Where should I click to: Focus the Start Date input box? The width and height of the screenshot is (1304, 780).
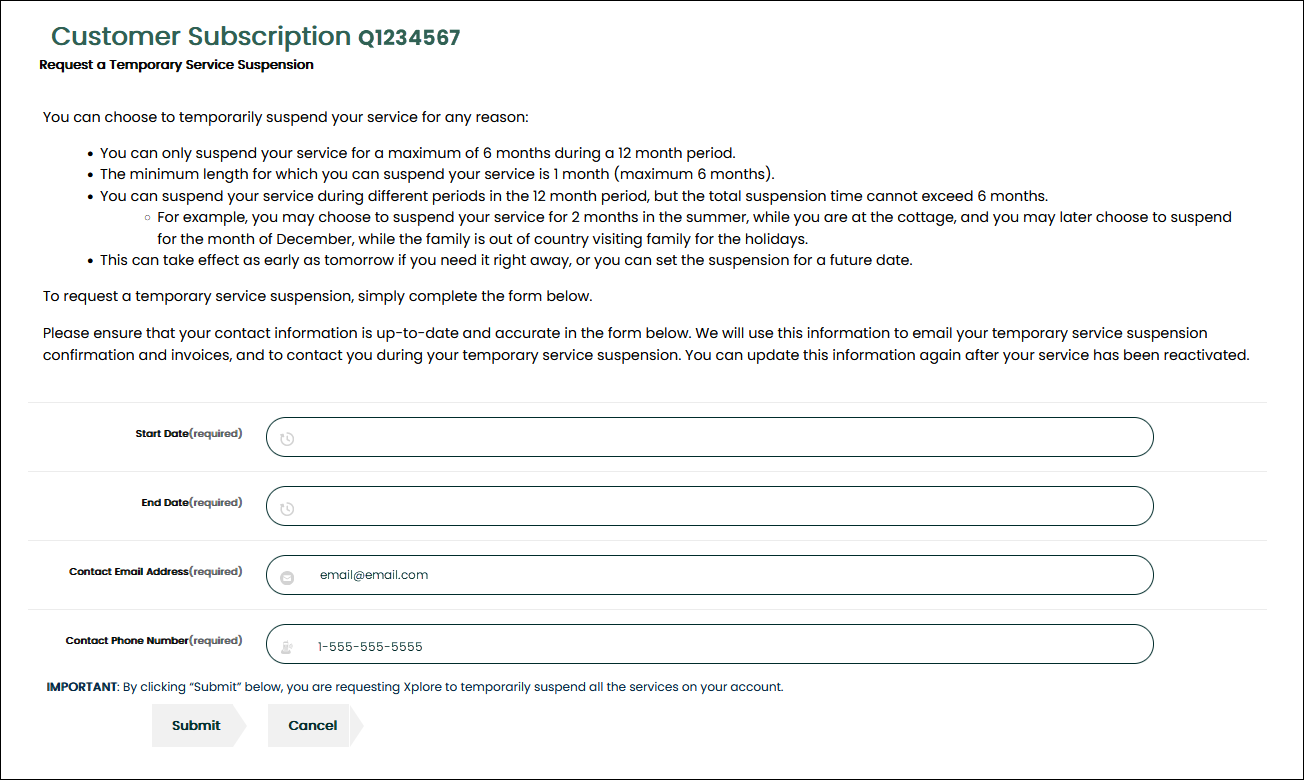pyautogui.click(x=710, y=437)
